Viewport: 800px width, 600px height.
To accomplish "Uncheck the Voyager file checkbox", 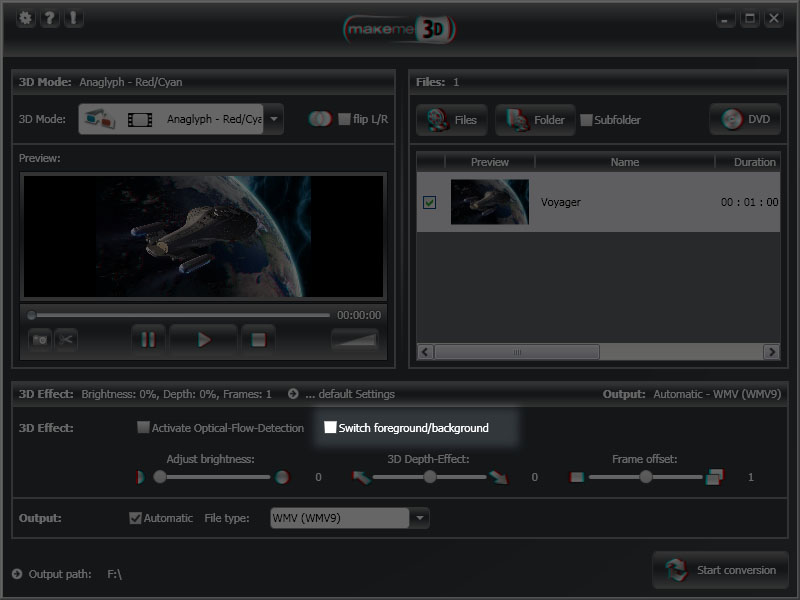I will point(430,202).
